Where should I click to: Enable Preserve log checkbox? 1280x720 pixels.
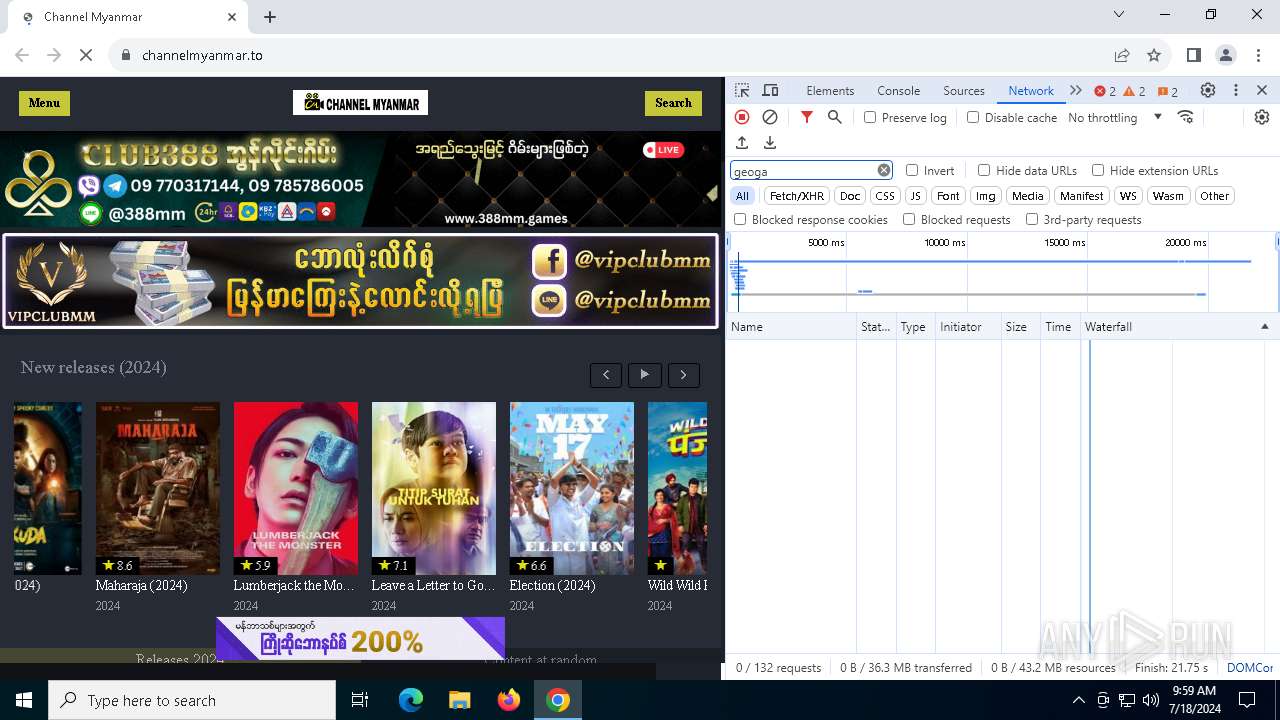click(x=870, y=117)
